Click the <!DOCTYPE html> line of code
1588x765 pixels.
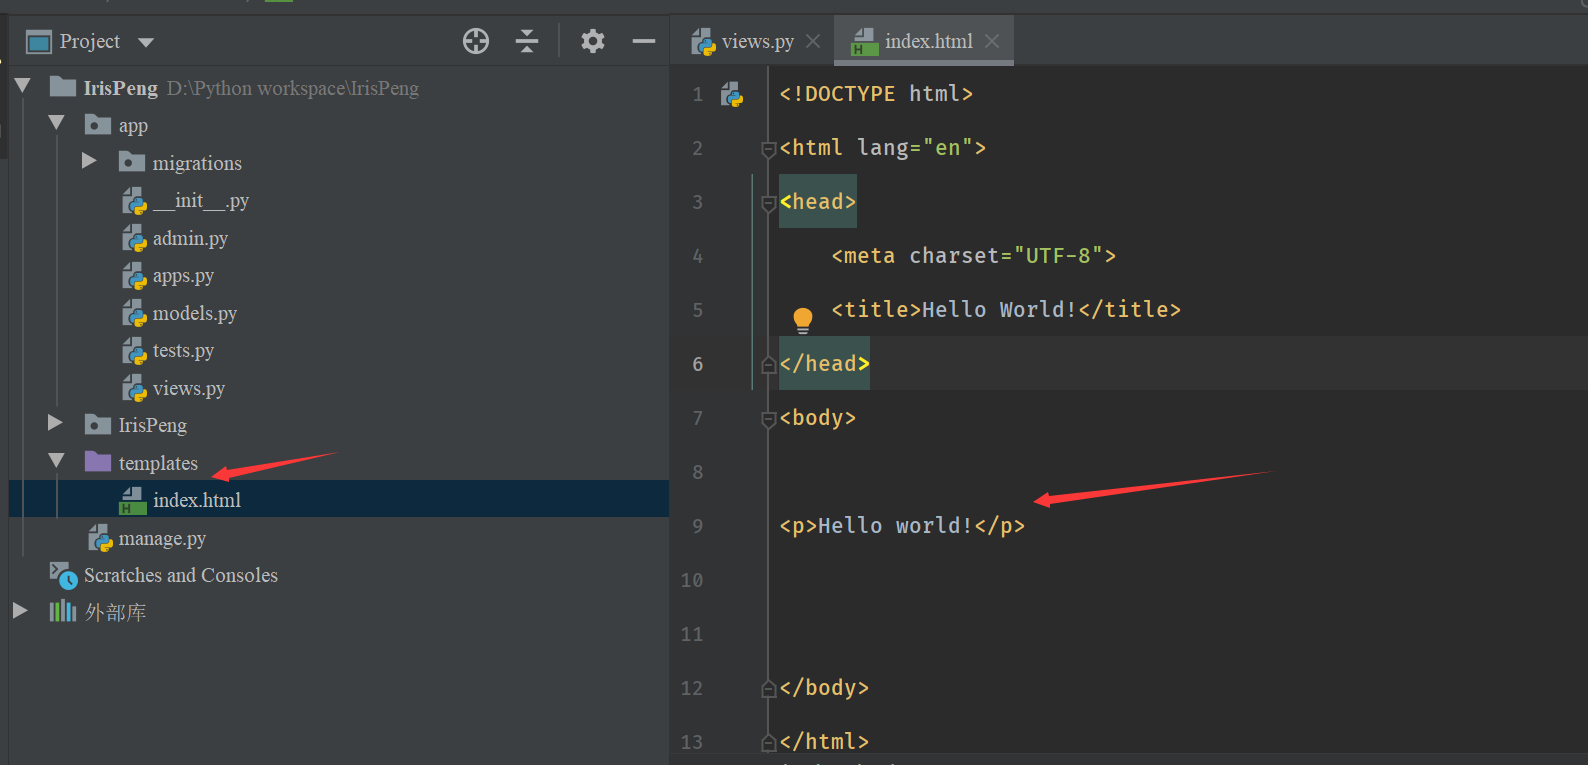(x=876, y=94)
